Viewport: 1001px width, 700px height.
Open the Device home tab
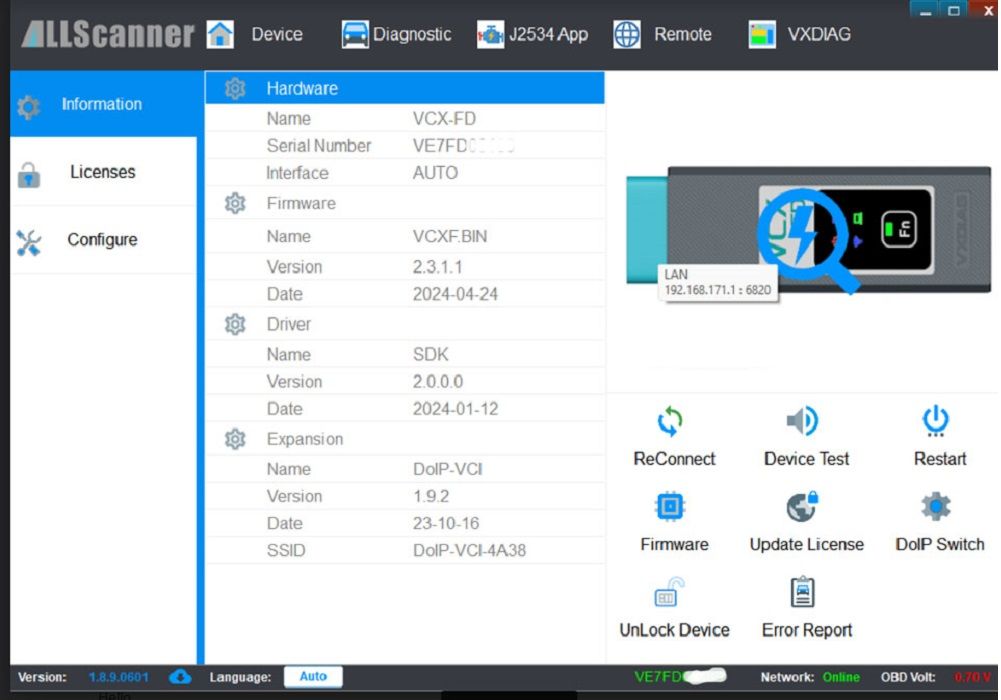pos(256,34)
